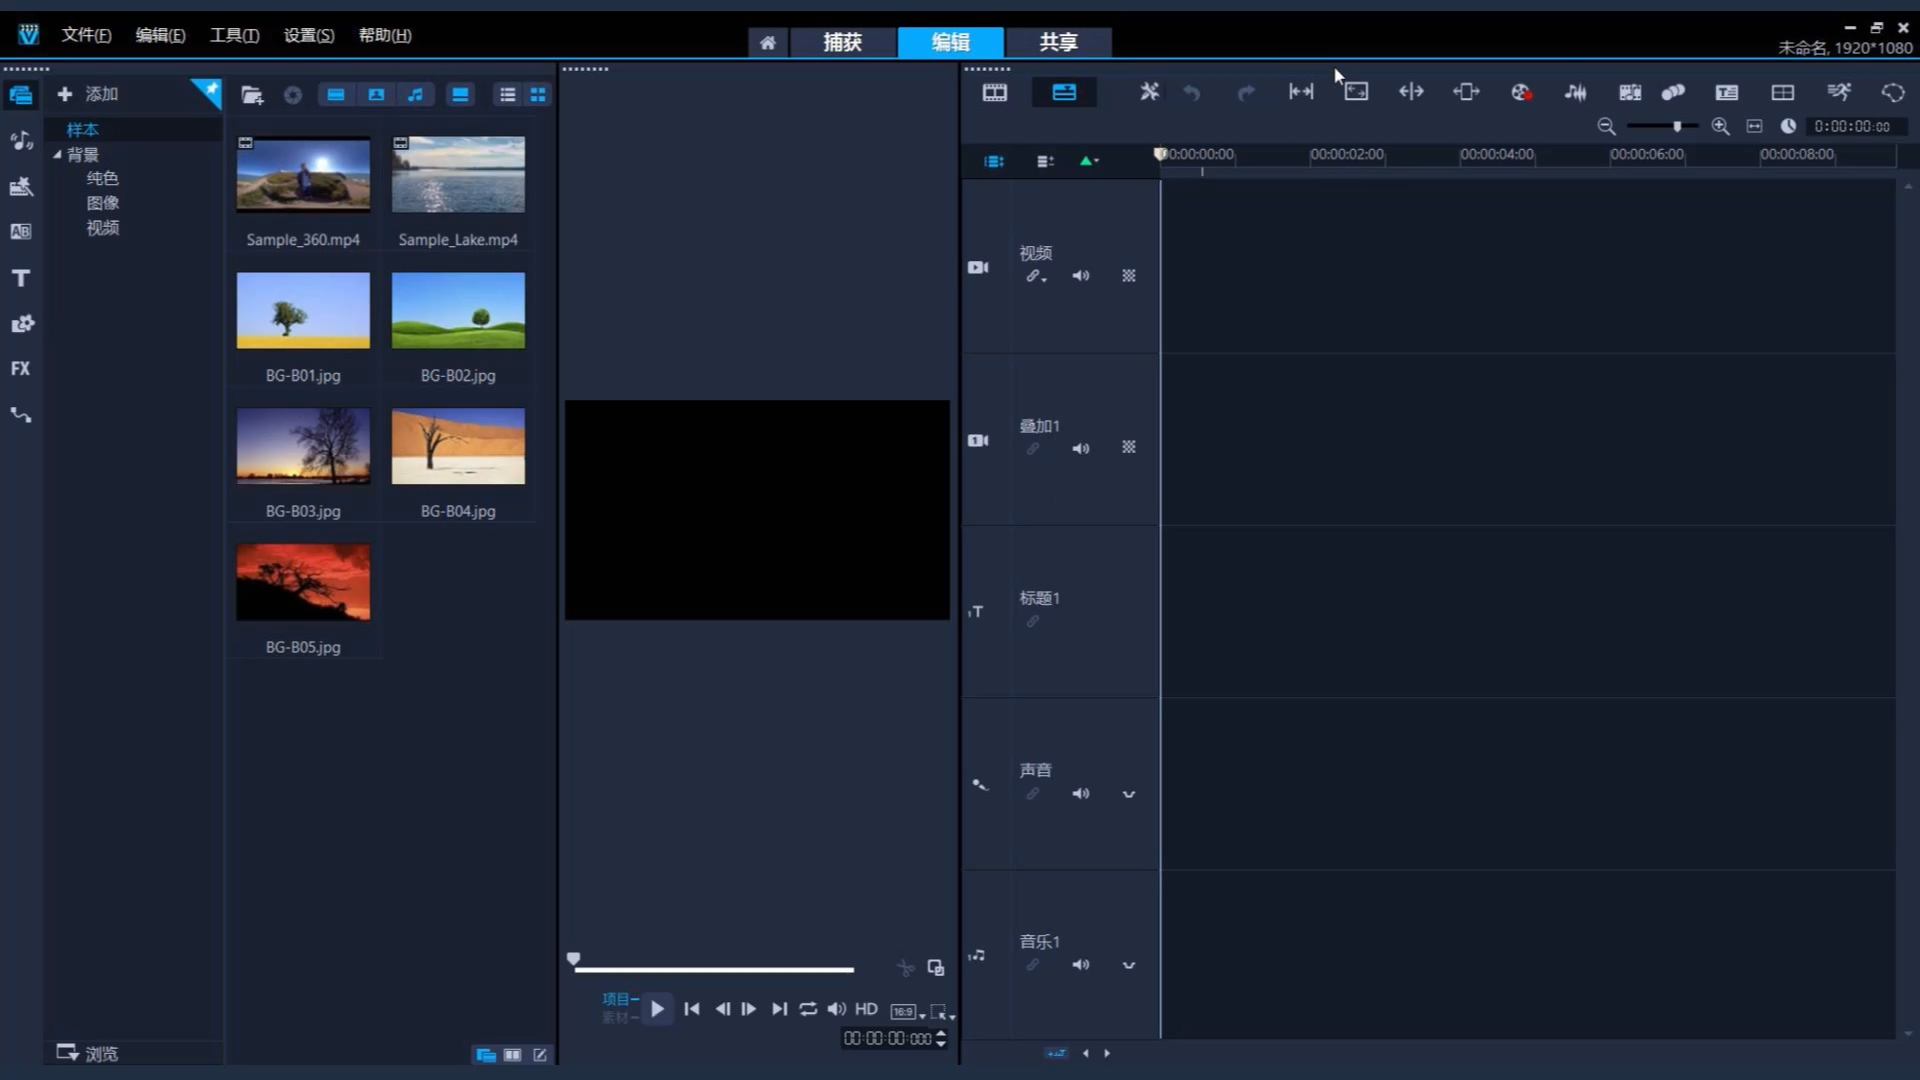The image size is (1920, 1080).
Task: Switch library to thumbnail view
Action: pyautogui.click(x=538, y=95)
